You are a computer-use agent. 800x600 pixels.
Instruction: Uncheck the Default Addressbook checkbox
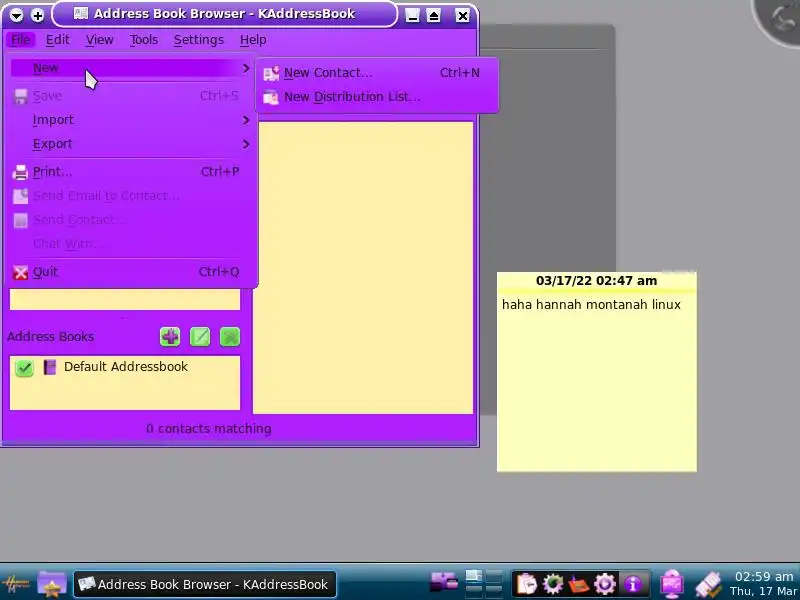[x=24, y=367]
